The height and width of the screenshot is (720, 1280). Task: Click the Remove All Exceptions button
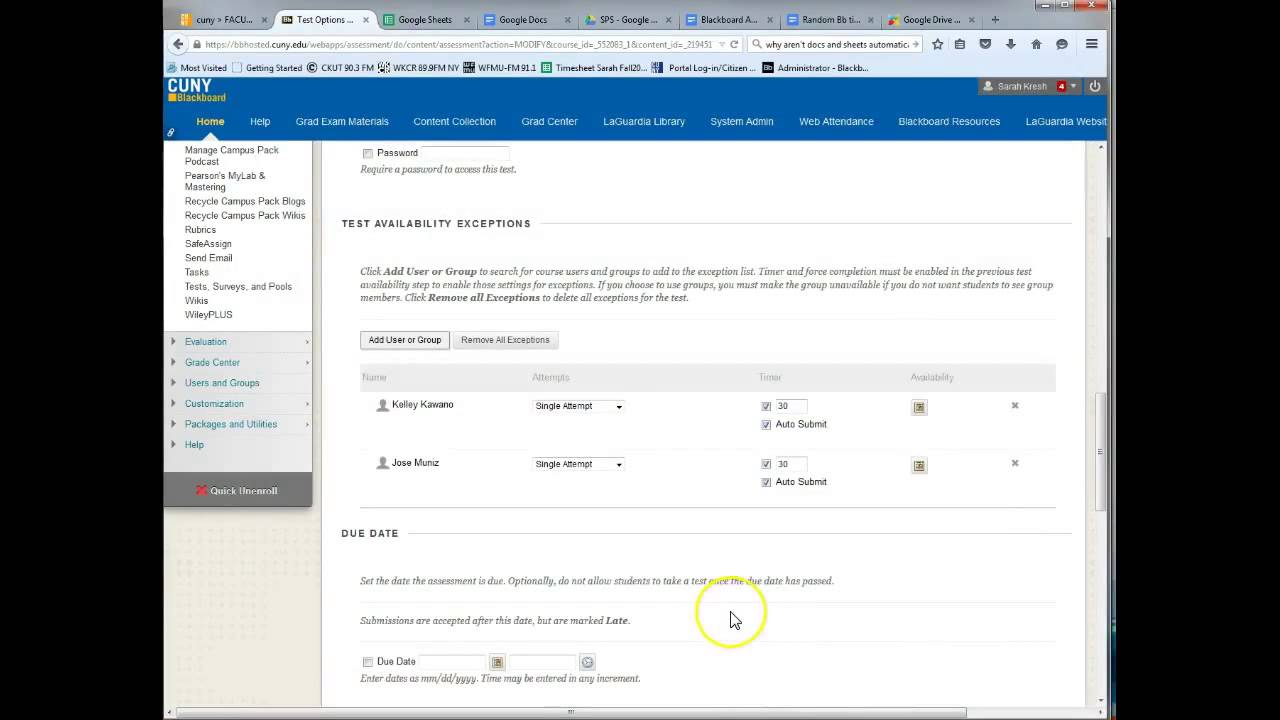click(505, 340)
